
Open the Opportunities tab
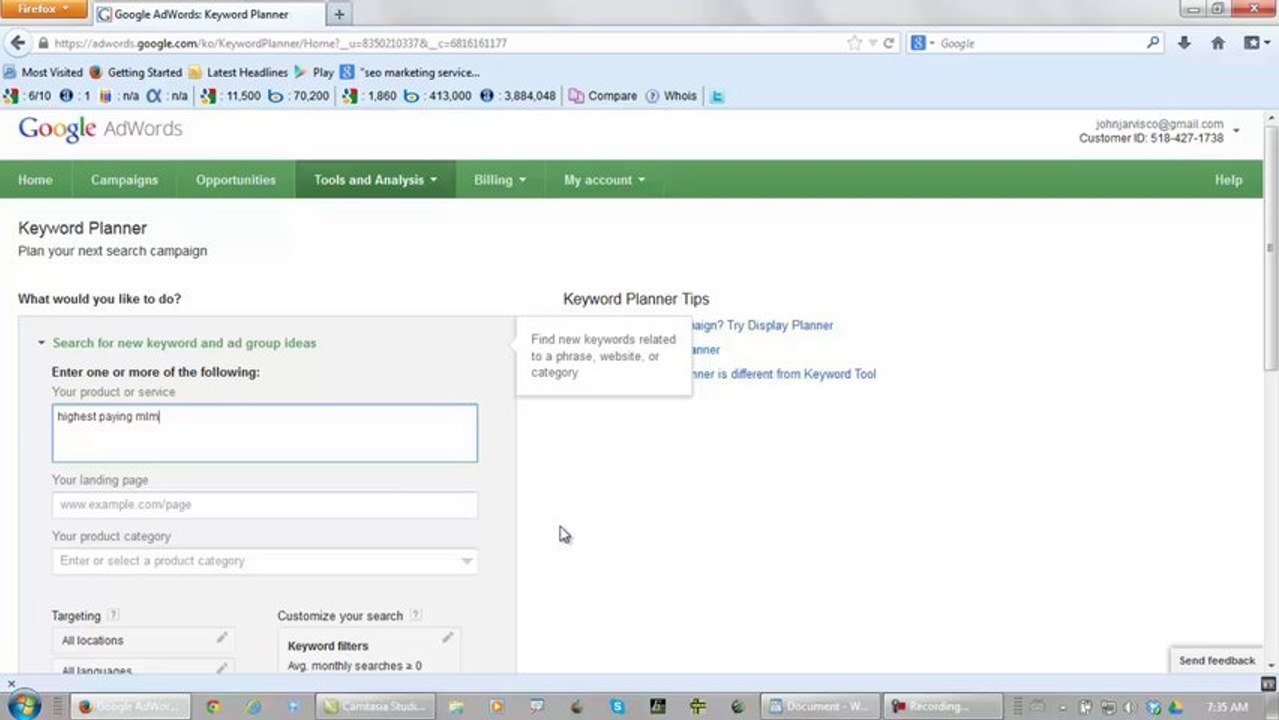click(x=236, y=180)
